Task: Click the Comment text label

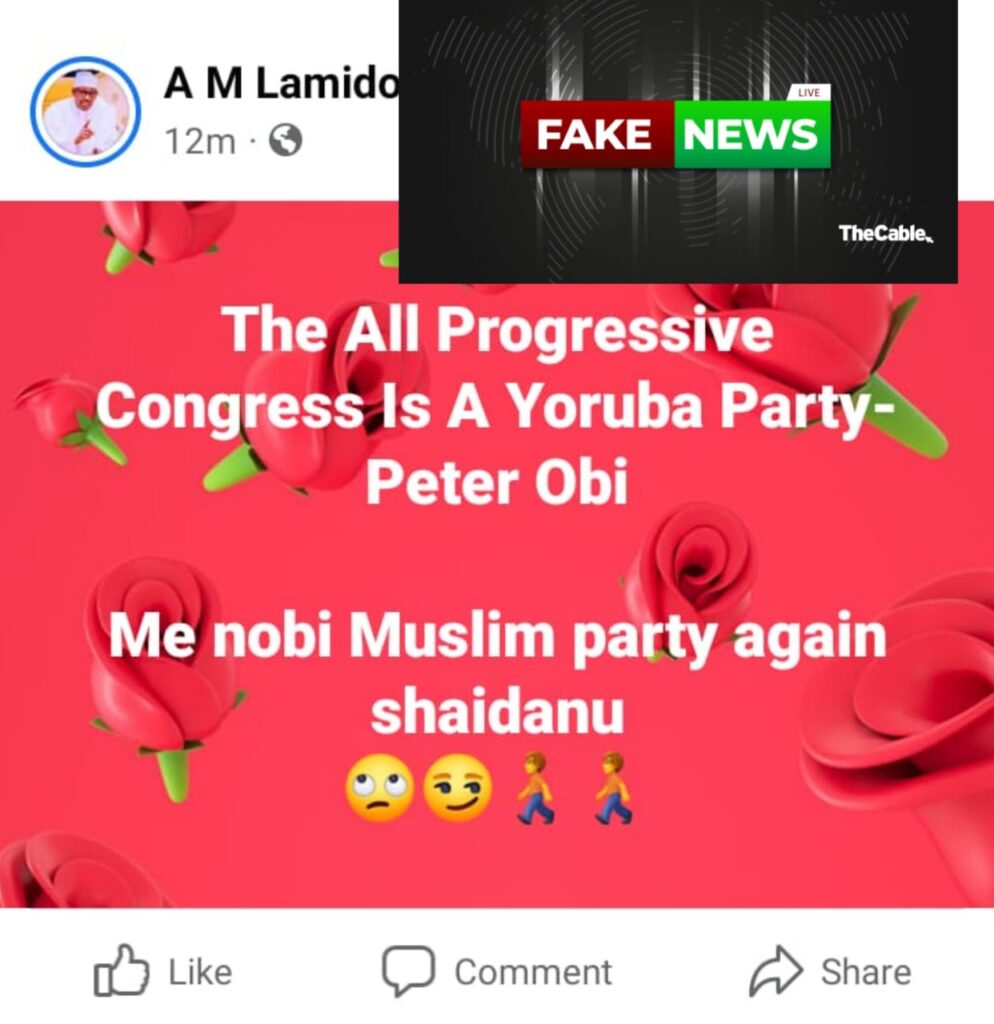Action: (534, 972)
